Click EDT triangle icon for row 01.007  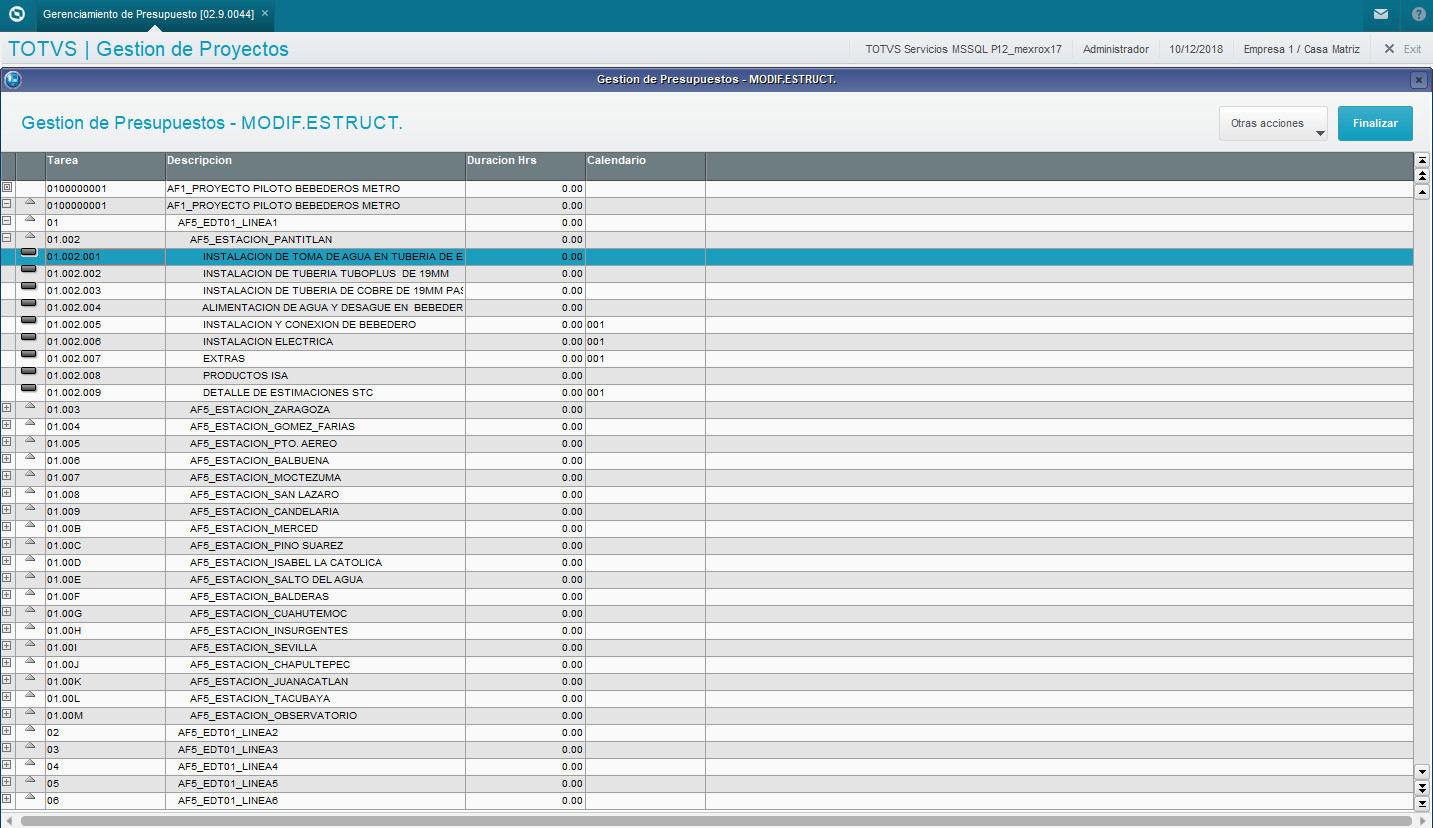(x=29, y=473)
